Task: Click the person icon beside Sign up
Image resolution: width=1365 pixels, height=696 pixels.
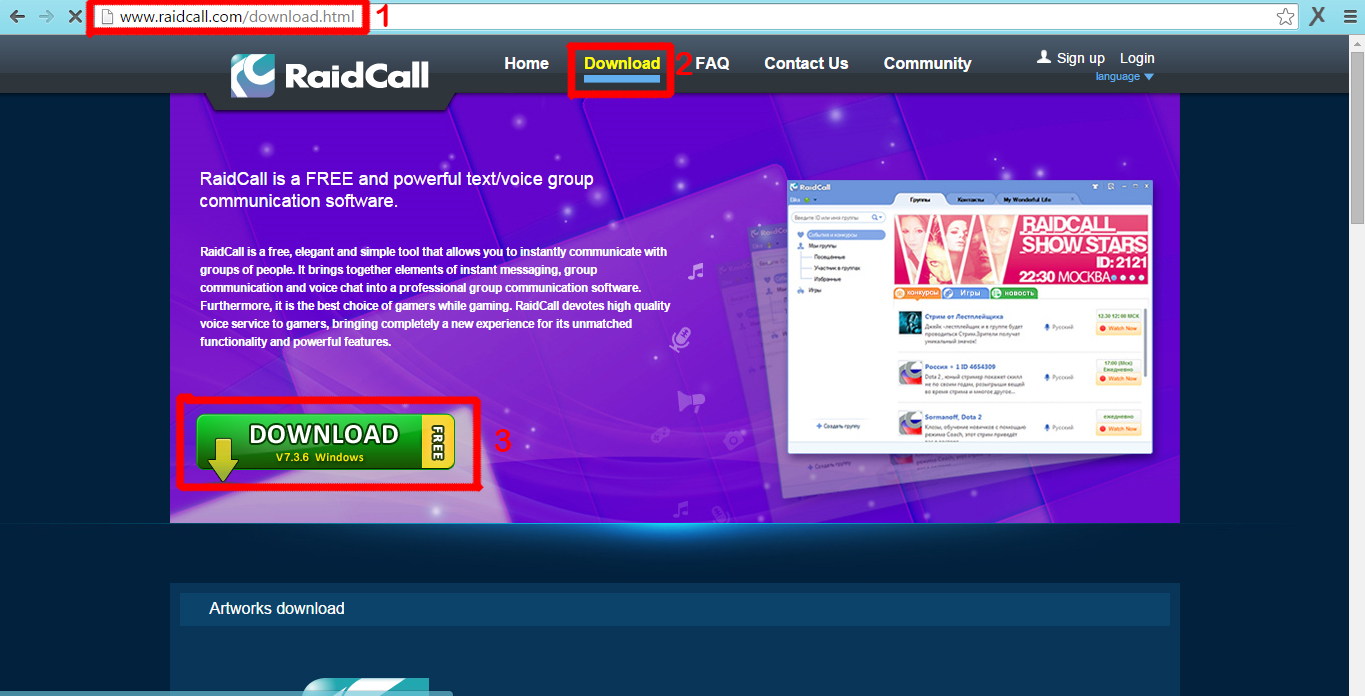Action: click(x=1044, y=57)
